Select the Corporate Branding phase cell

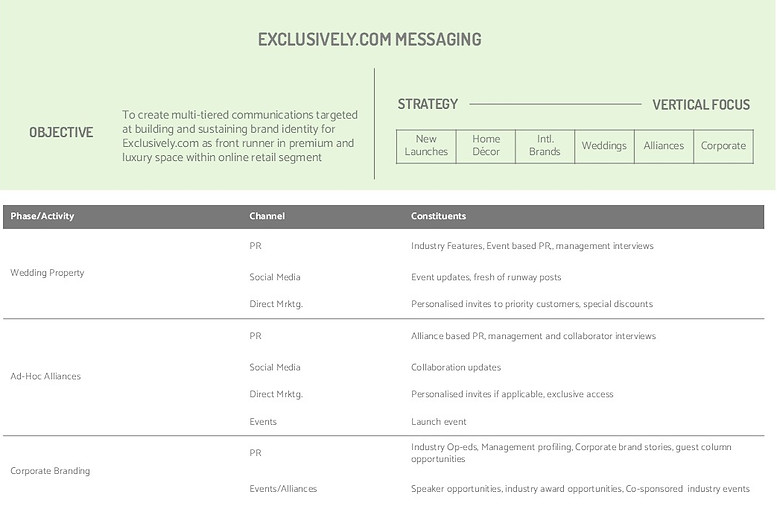pos(50,470)
